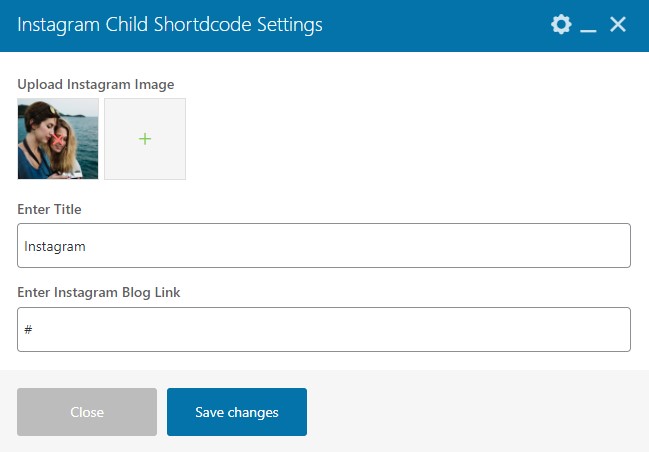Click the "Enter Instagram Blog Link" label
Image resolution: width=649 pixels, height=452 pixels.
click(x=99, y=293)
